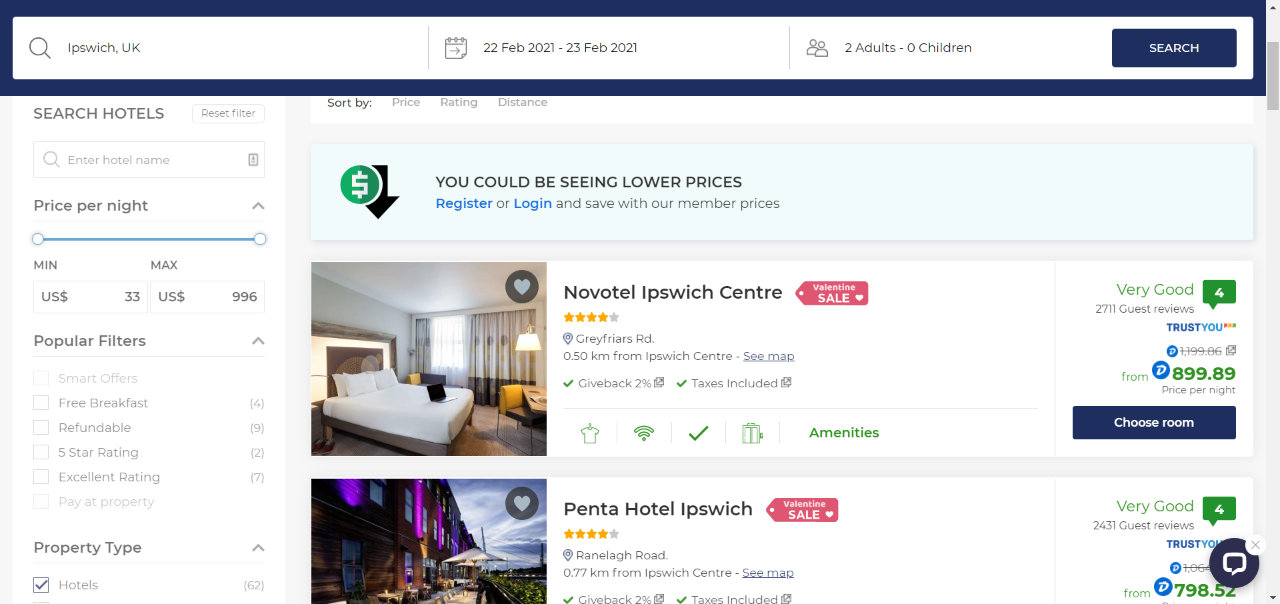
Task: Click the guests people icon
Action: click(x=817, y=48)
